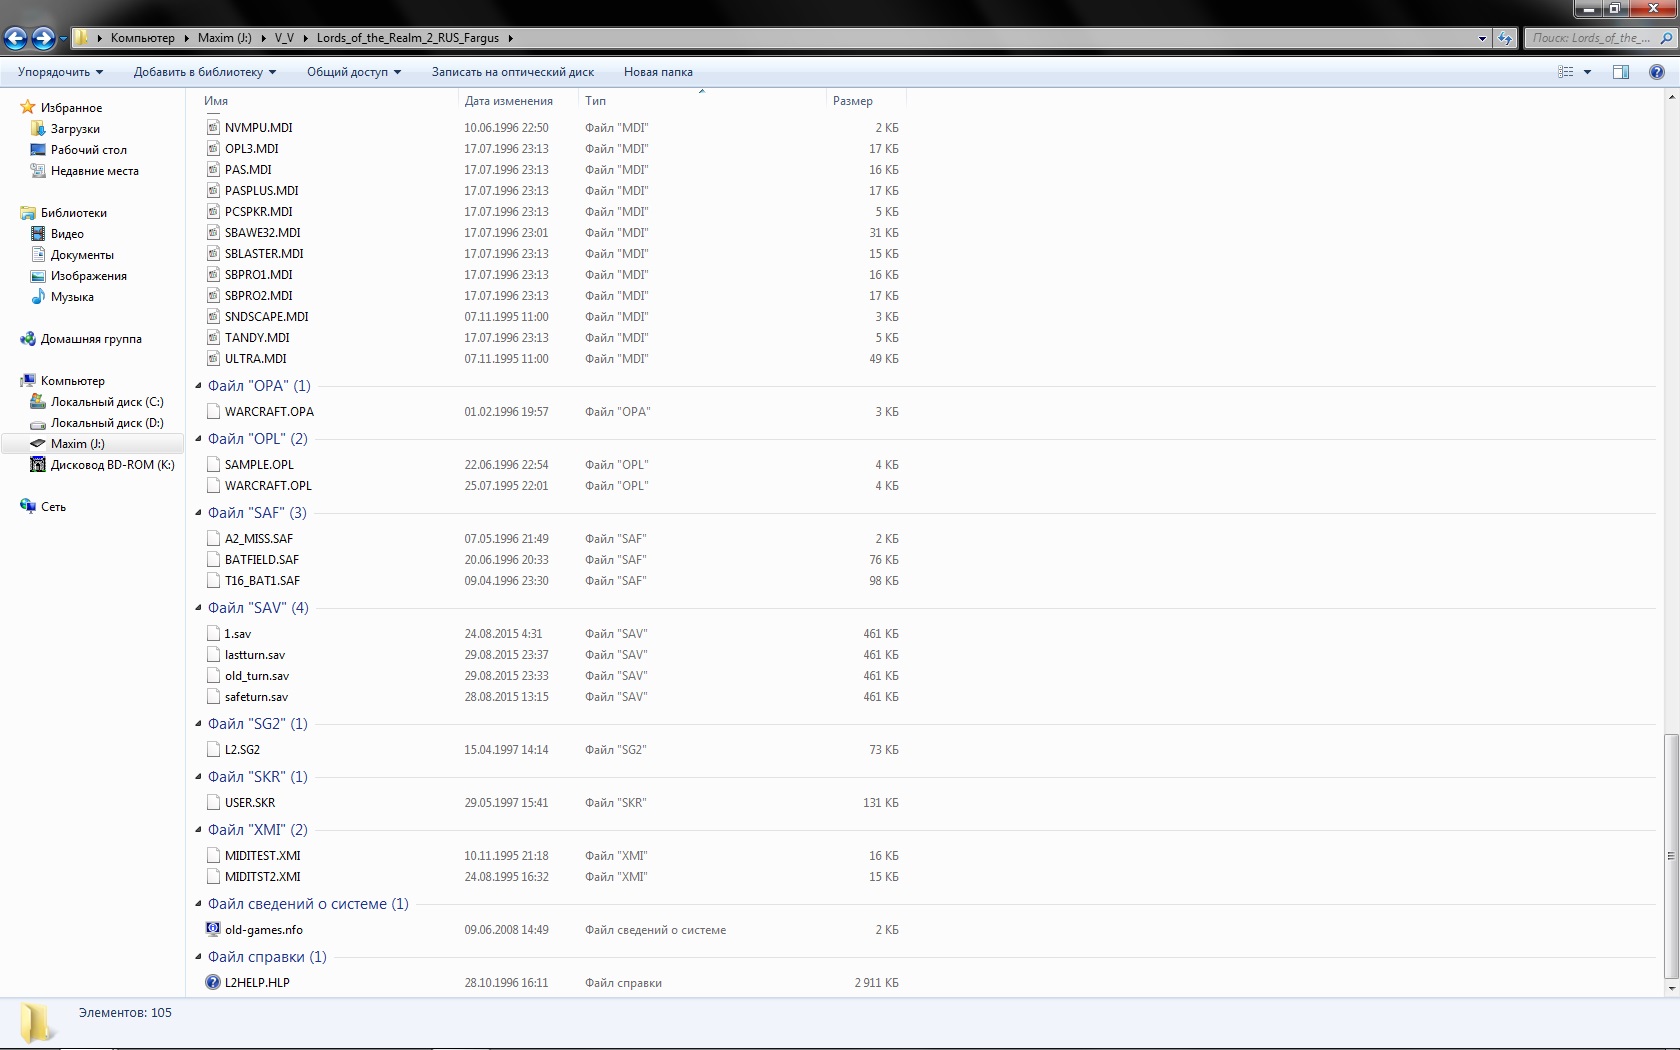Select the file lastturn.sav
This screenshot has width=1680, height=1050.
tap(255, 654)
